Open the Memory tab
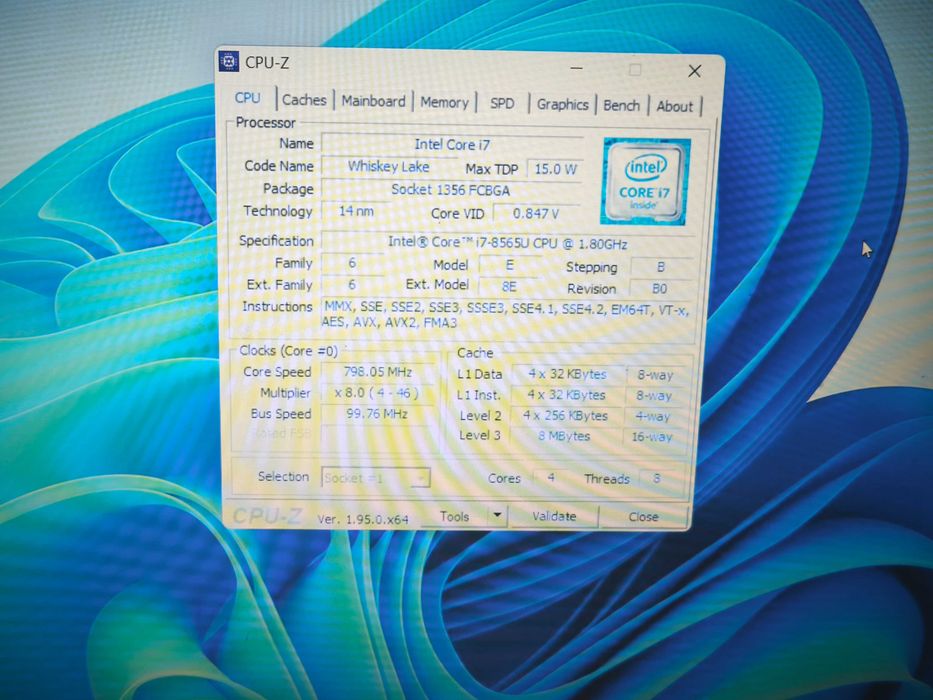The image size is (933, 700). pyautogui.click(x=444, y=102)
